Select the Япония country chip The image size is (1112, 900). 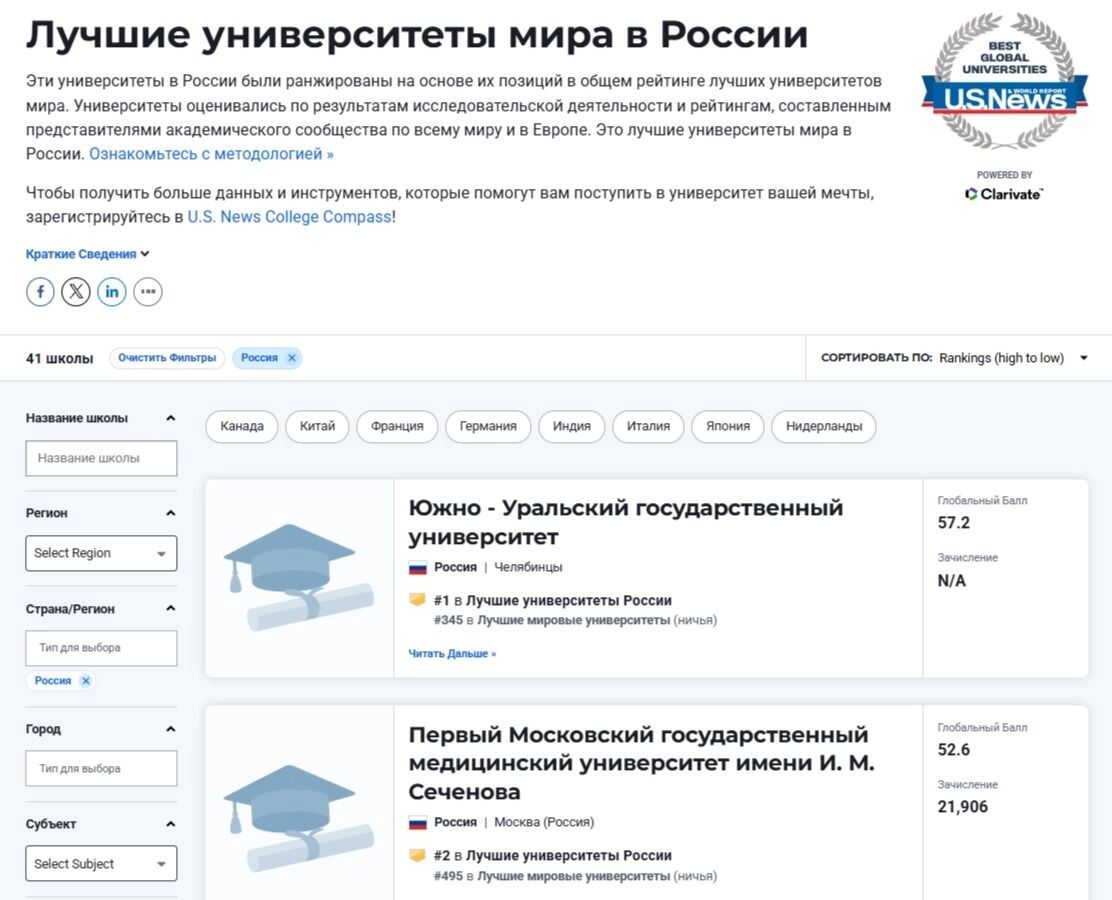click(728, 426)
